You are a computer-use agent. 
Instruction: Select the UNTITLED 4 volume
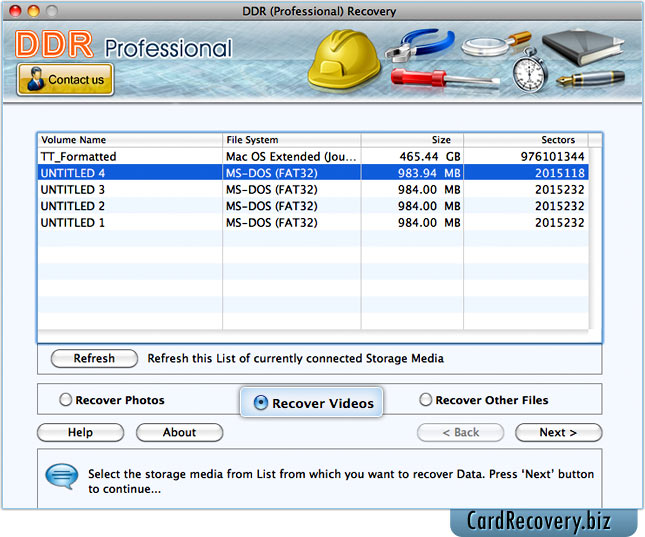pyautogui.click(x=313, y=173)
